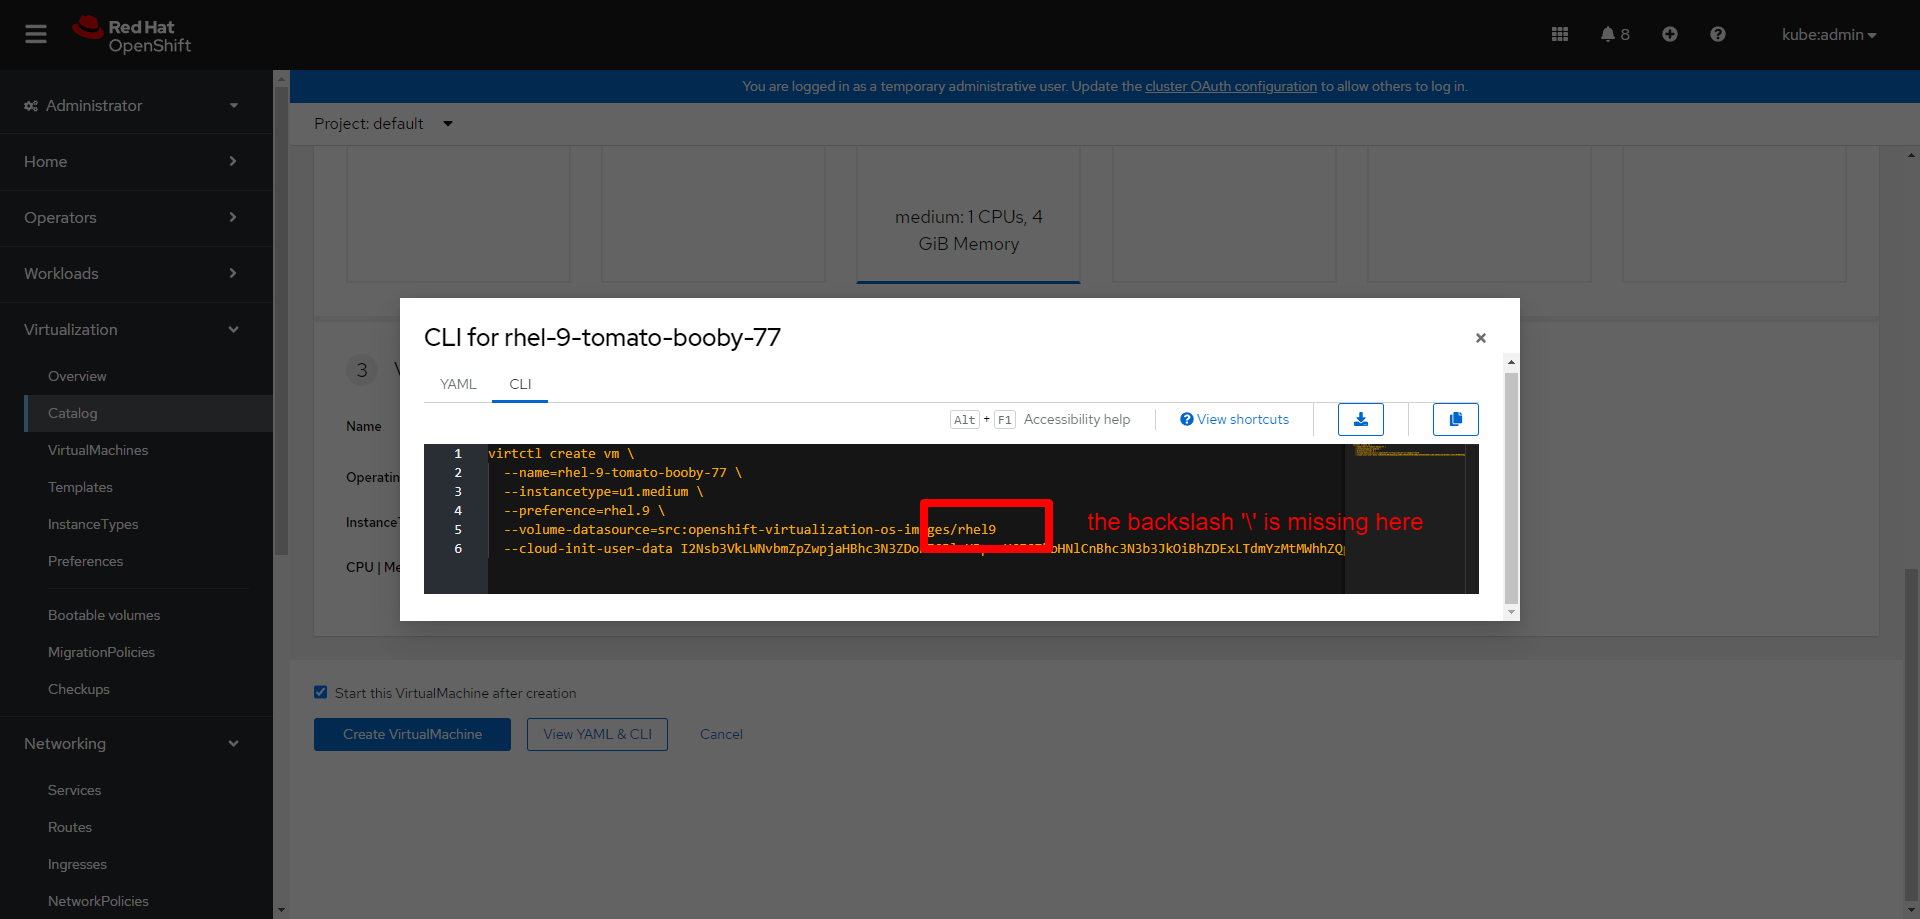Open the notifications bell

[x=1614, y=34]
